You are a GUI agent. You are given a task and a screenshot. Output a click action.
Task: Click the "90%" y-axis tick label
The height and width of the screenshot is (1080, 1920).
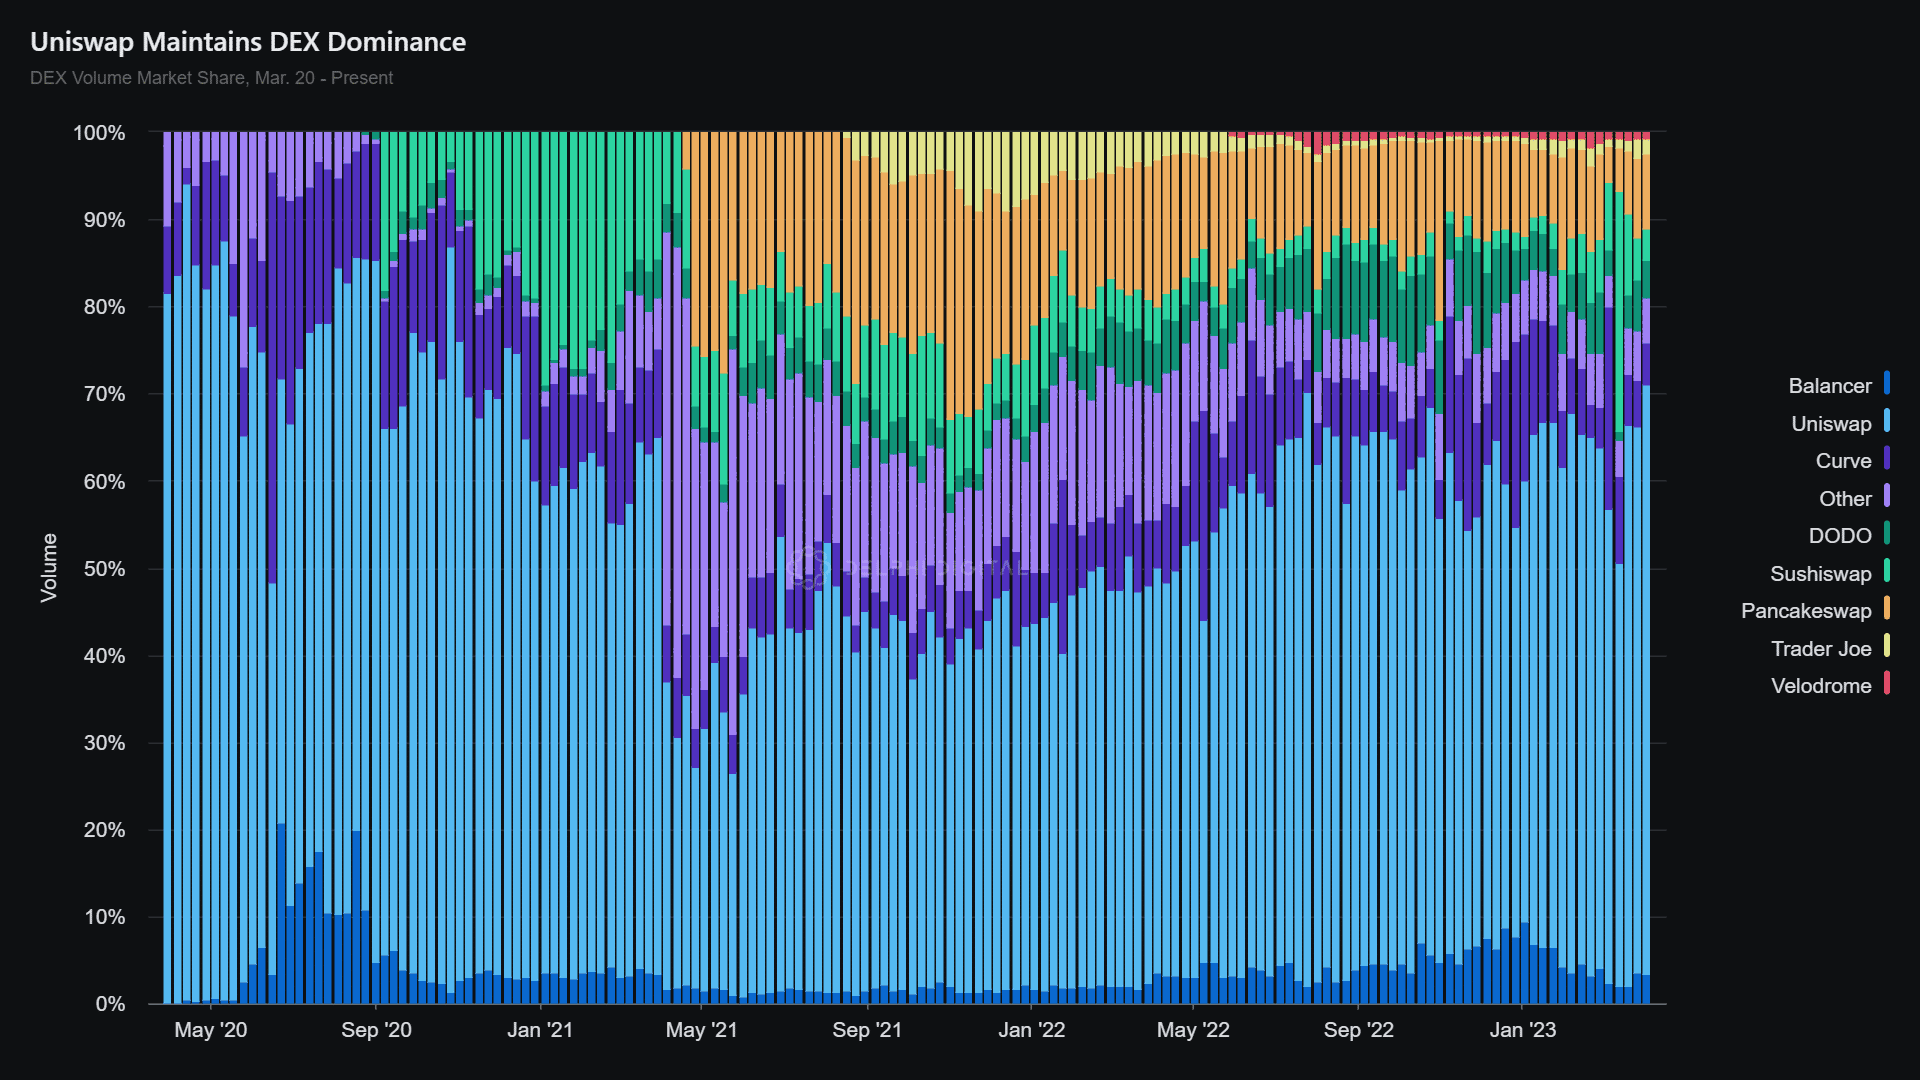[104, 220]
